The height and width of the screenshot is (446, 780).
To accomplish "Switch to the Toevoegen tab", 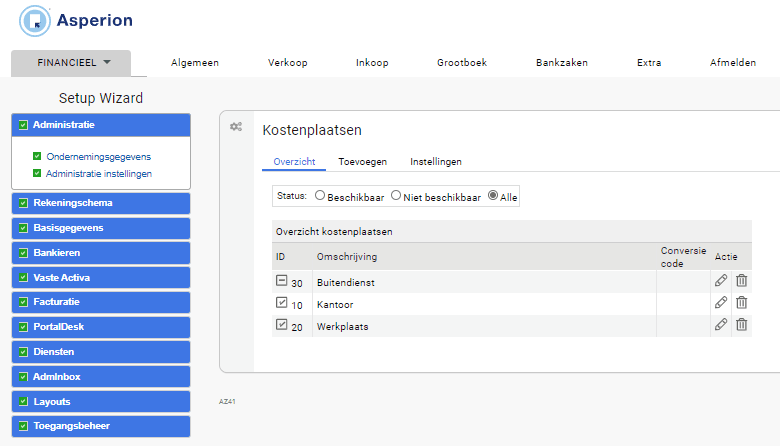I will click(x=363, y=162).
